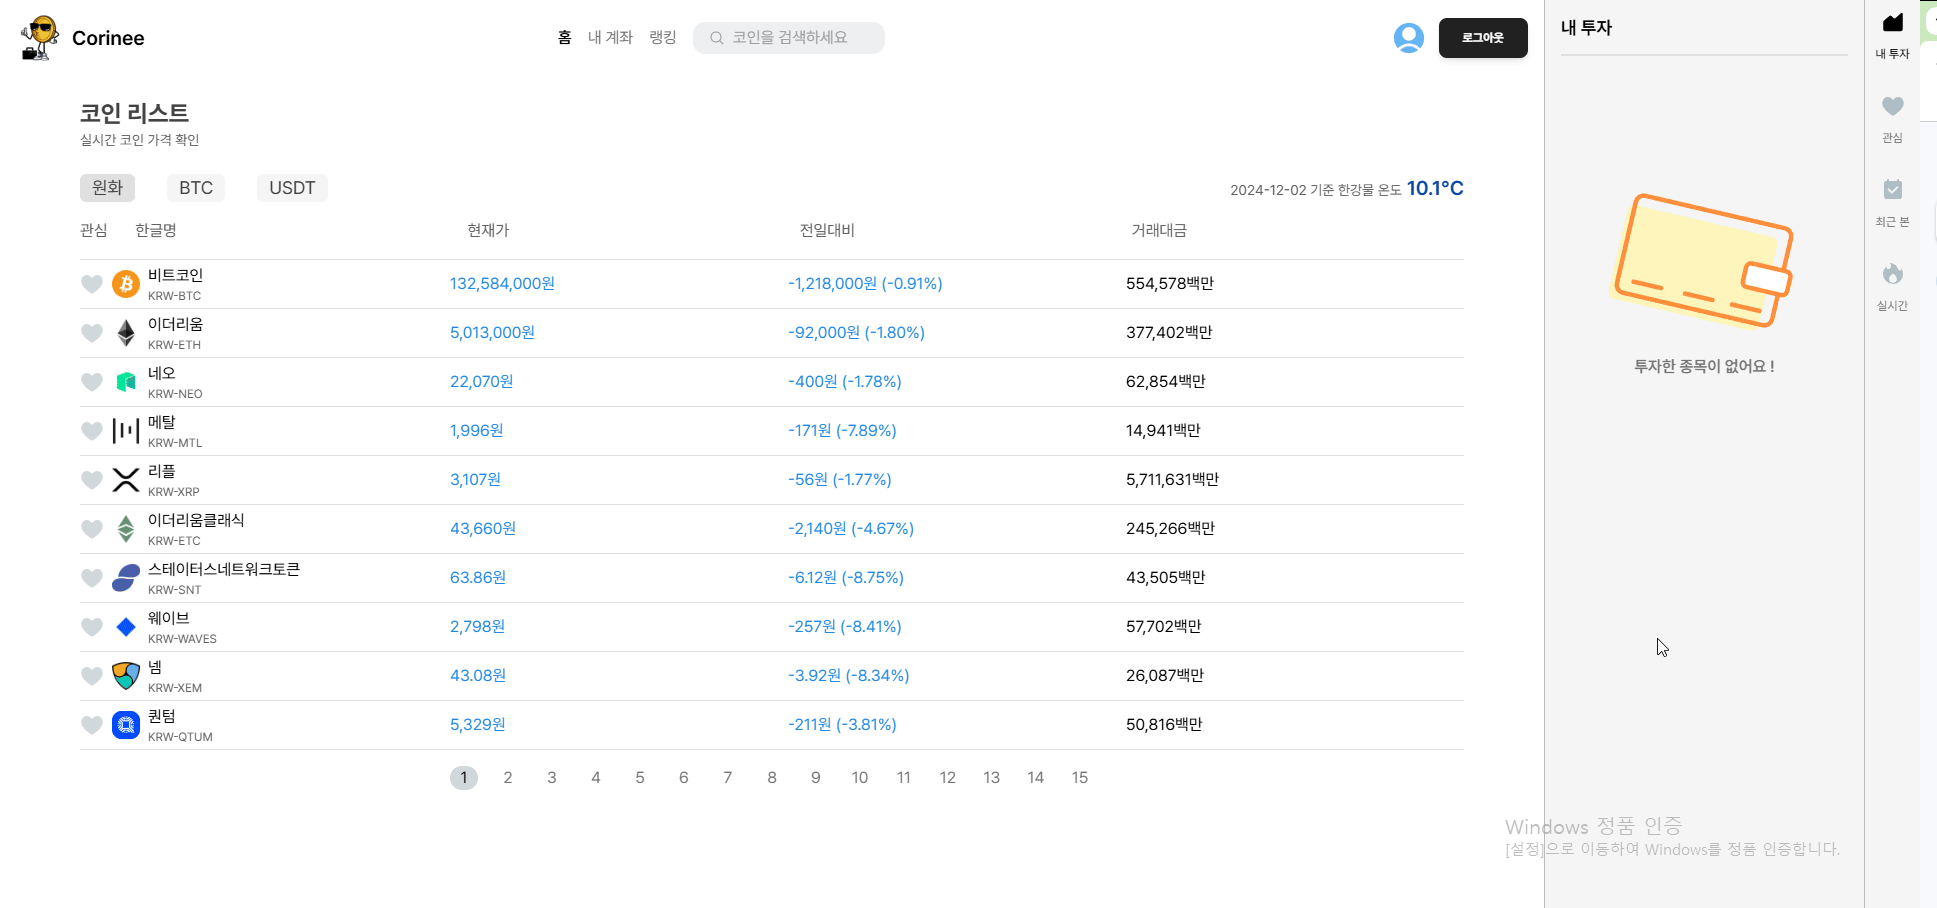Go to page 5 of coin list
This screenshot has width=1937, height=908.
coord(640,778)
